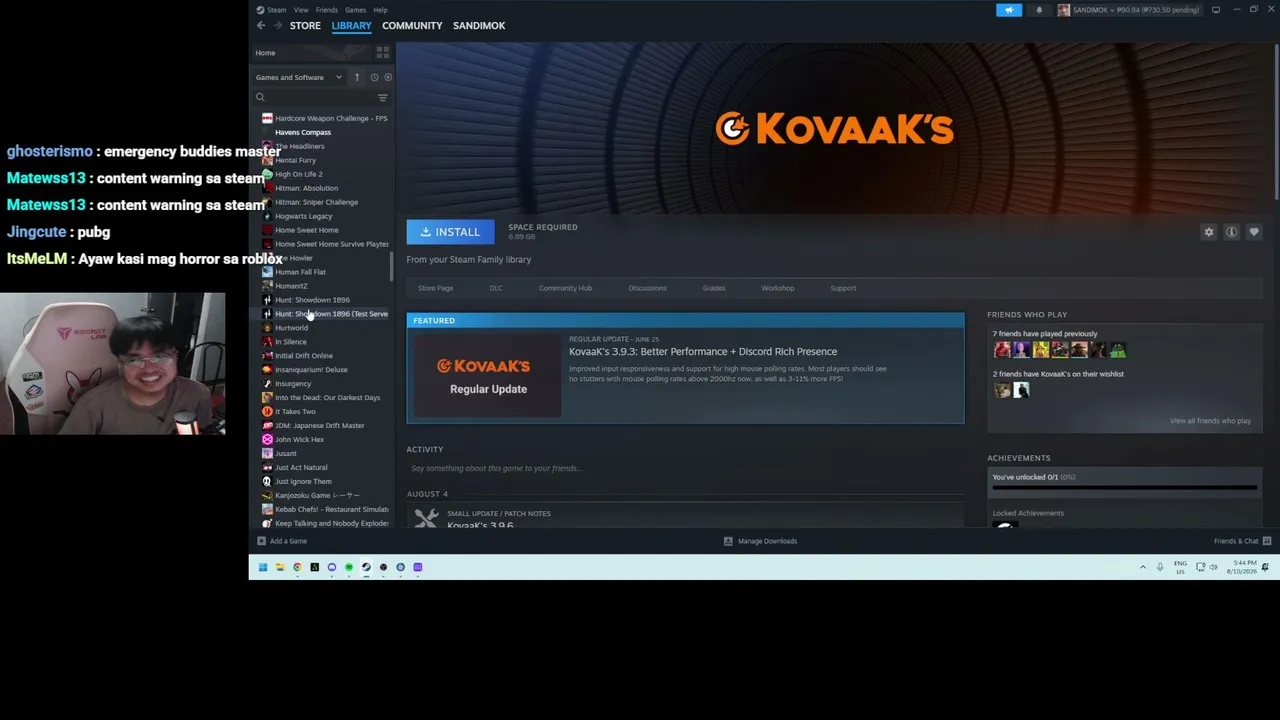Sort library with the up arrow icon
1280x720 pixels.
[x=357, y=77]
